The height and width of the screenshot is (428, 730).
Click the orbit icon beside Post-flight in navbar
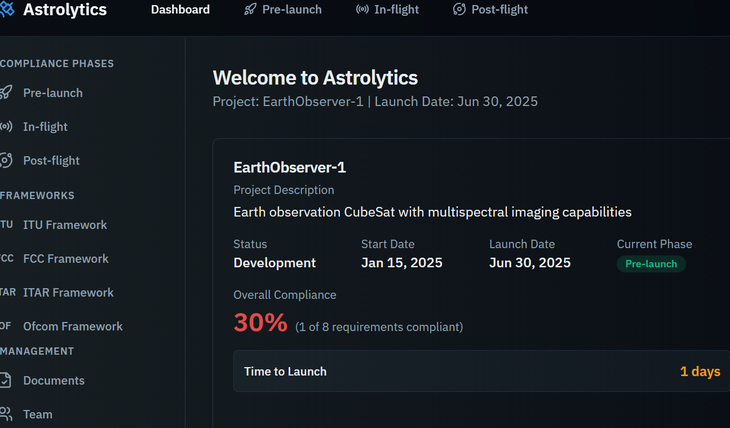click(459, 10)
